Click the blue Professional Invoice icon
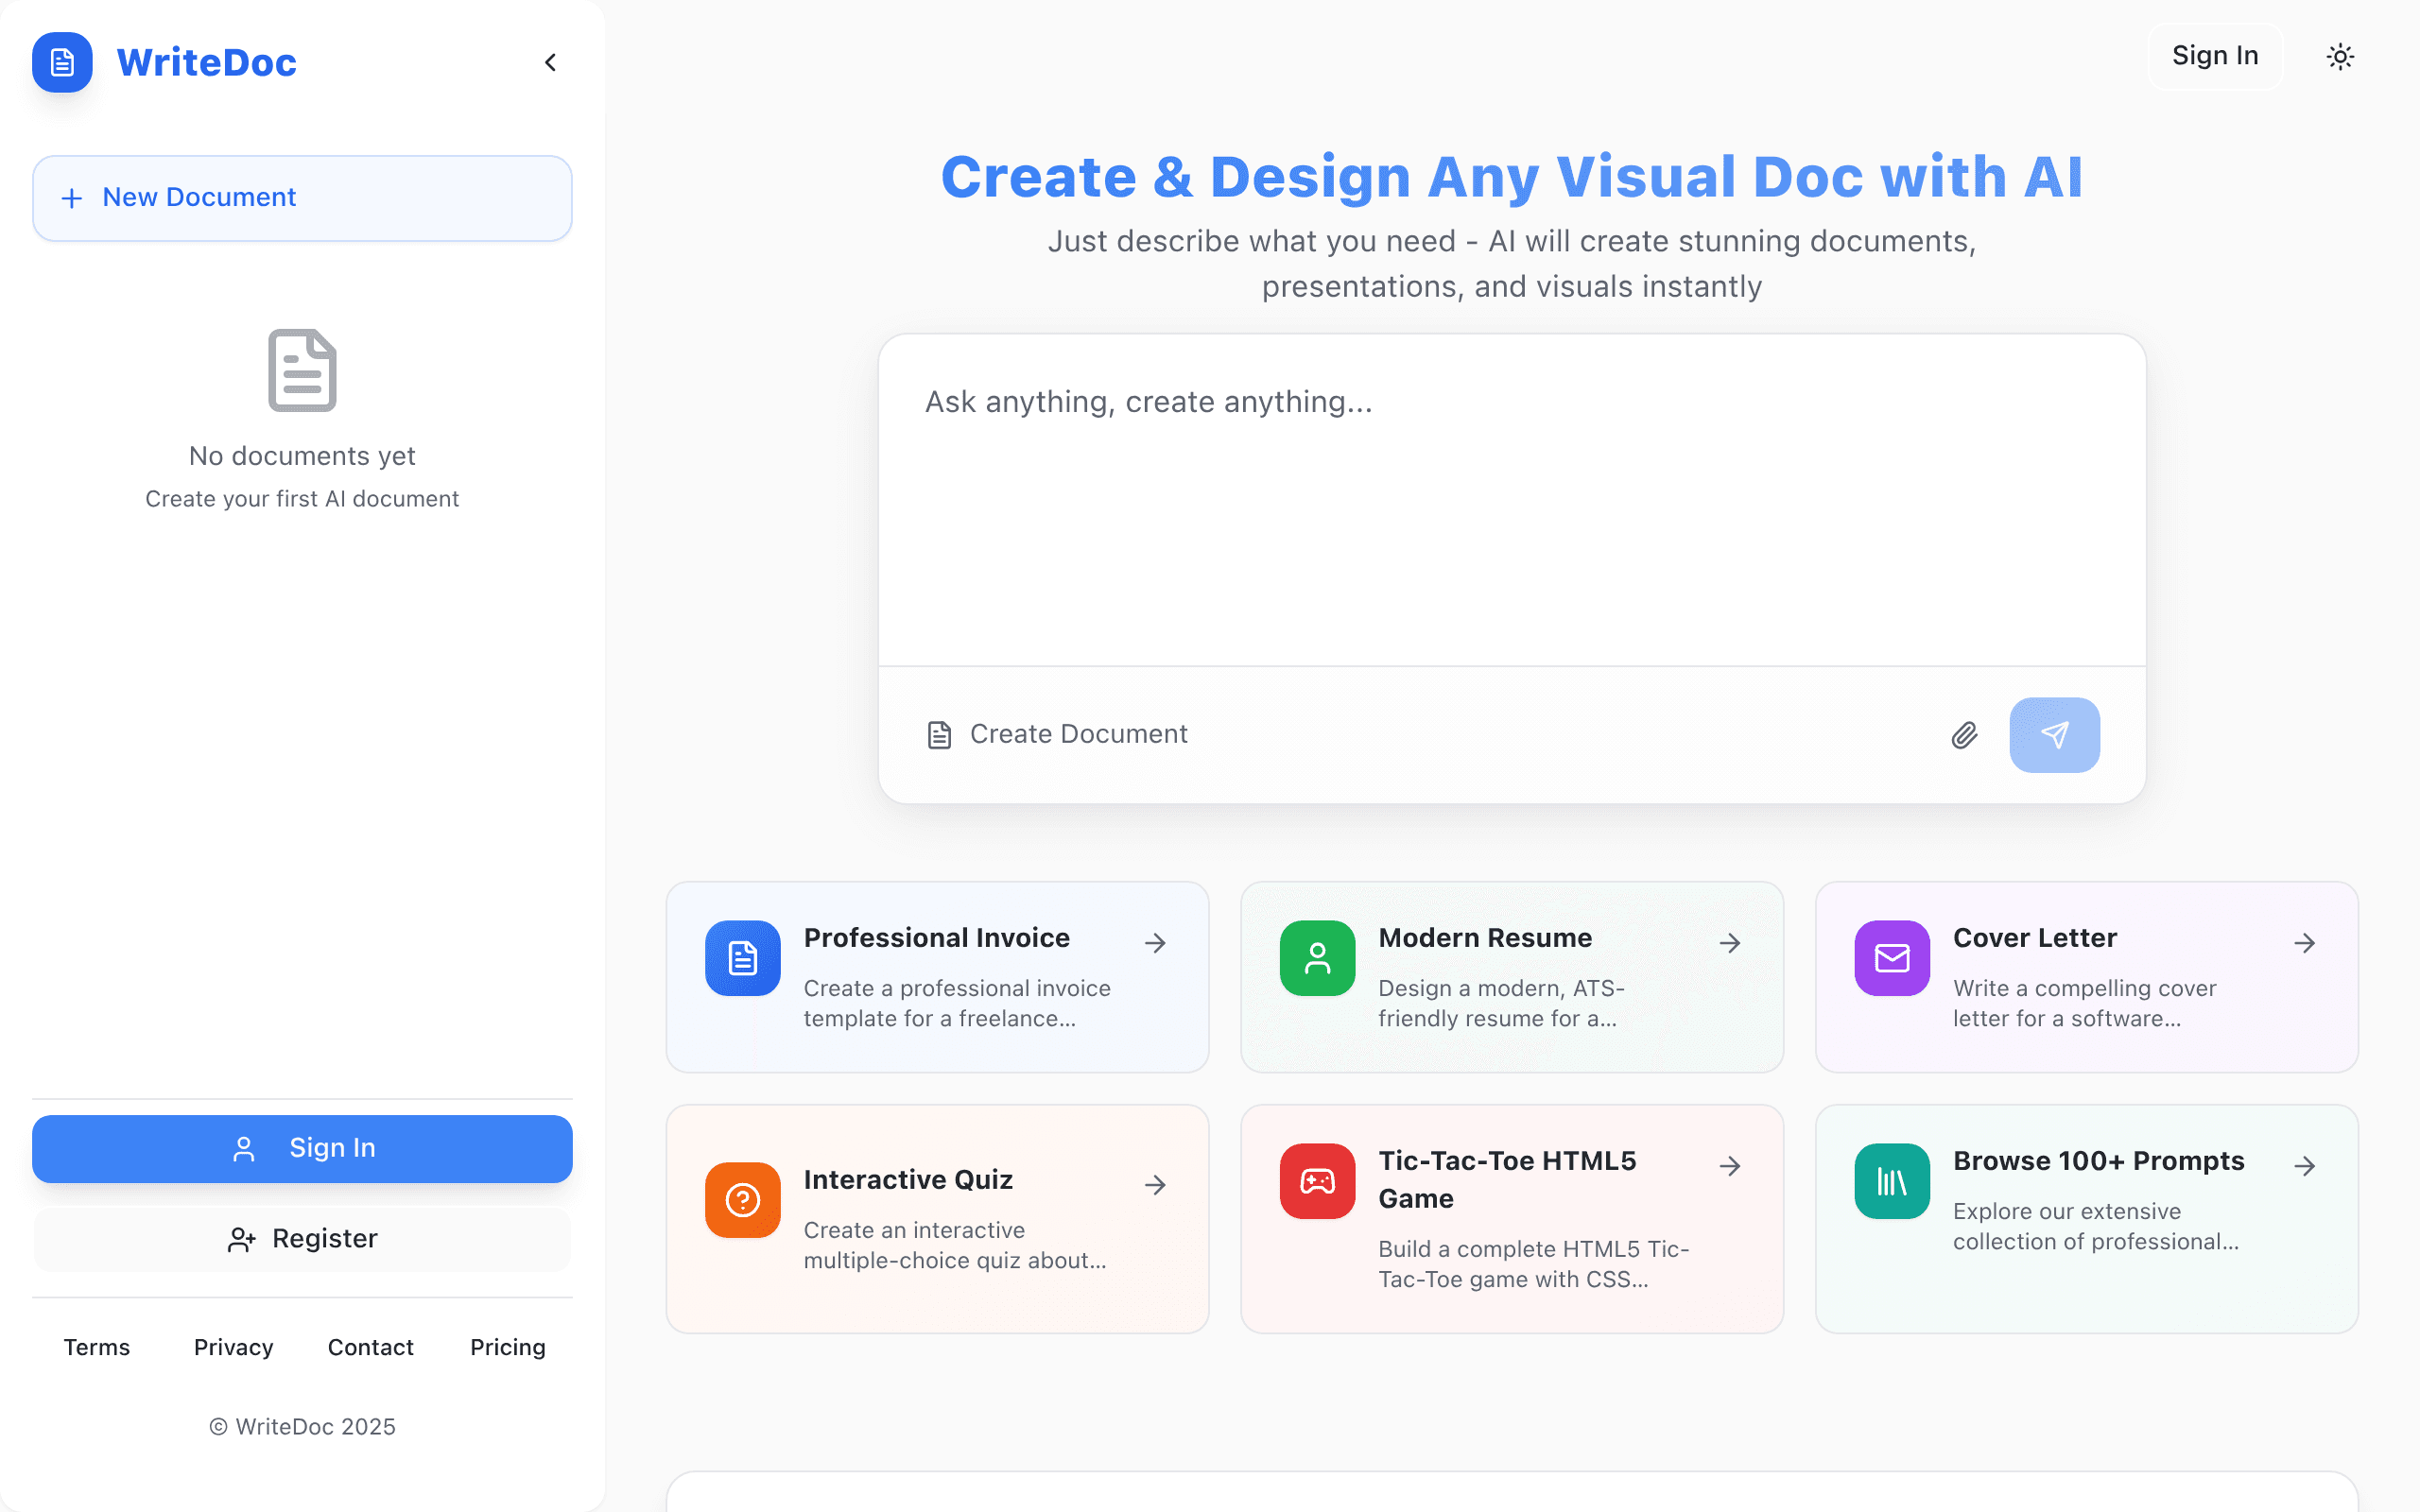Screen dimensions: 2420x1512 point(742,958)
